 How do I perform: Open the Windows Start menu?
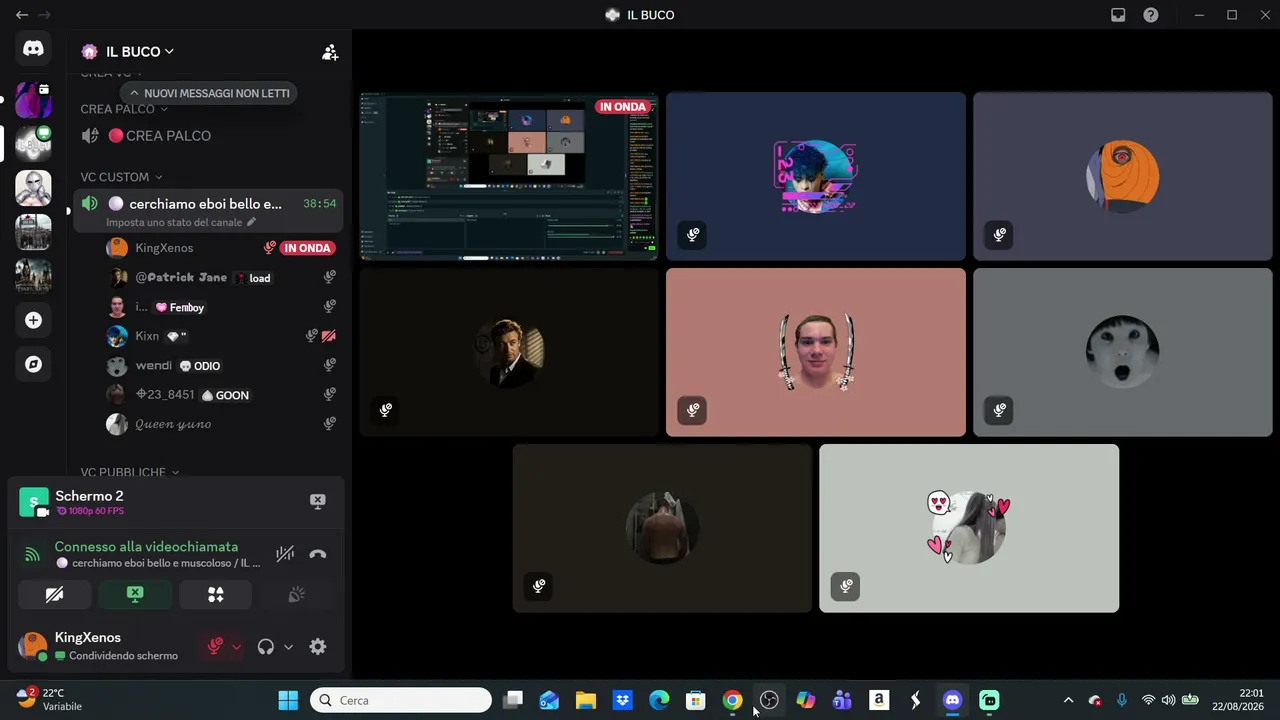[x=288, y=700]
